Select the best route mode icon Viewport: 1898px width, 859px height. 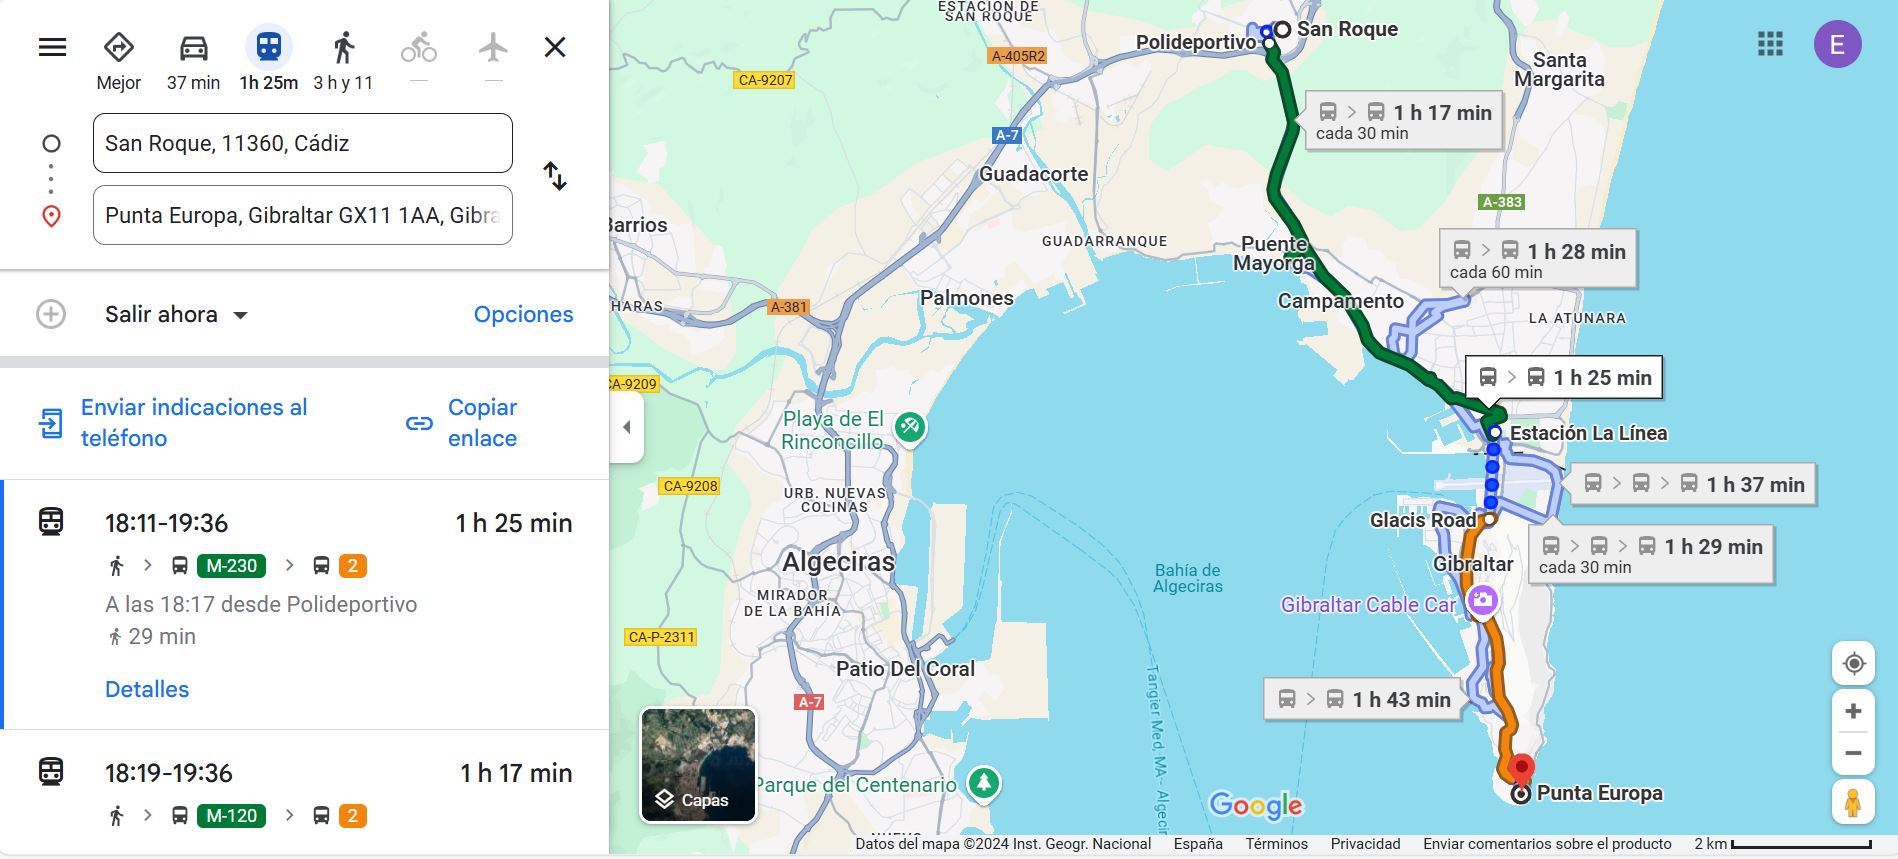click(x=118, y=47)
